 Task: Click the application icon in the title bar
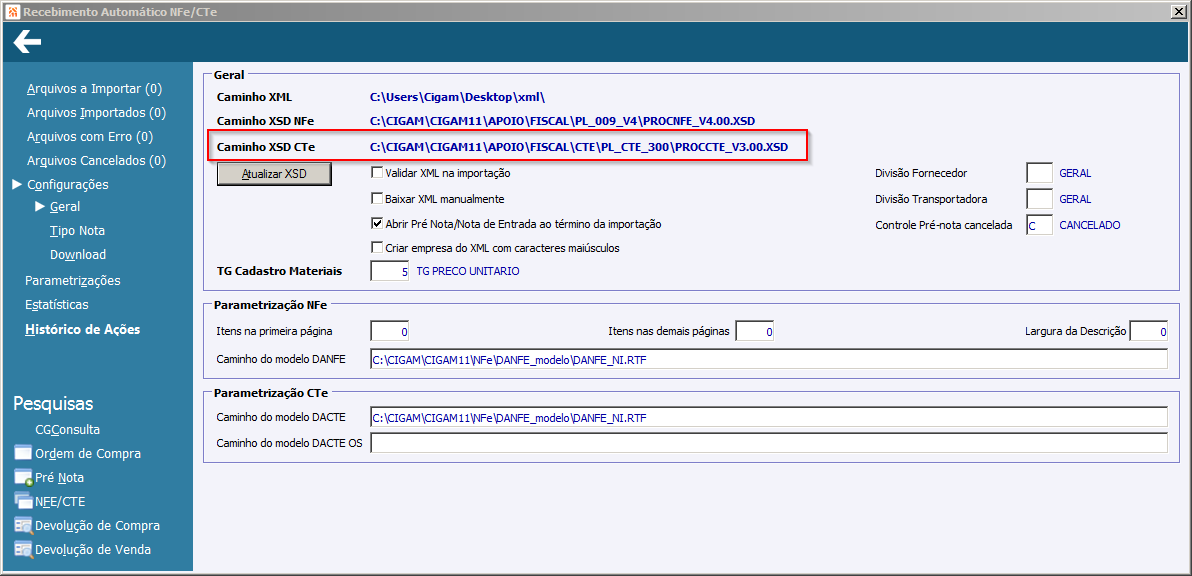[x=11, y=11]
